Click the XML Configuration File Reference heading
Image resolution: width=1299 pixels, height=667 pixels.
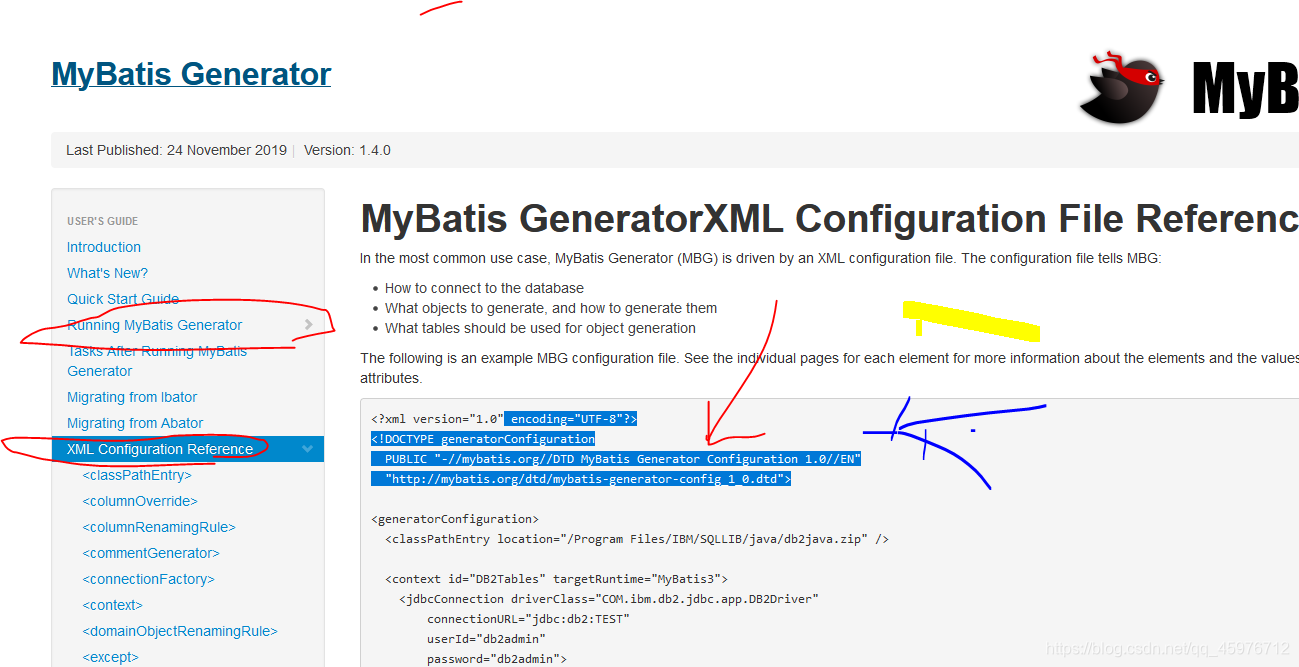pos(829,219)
